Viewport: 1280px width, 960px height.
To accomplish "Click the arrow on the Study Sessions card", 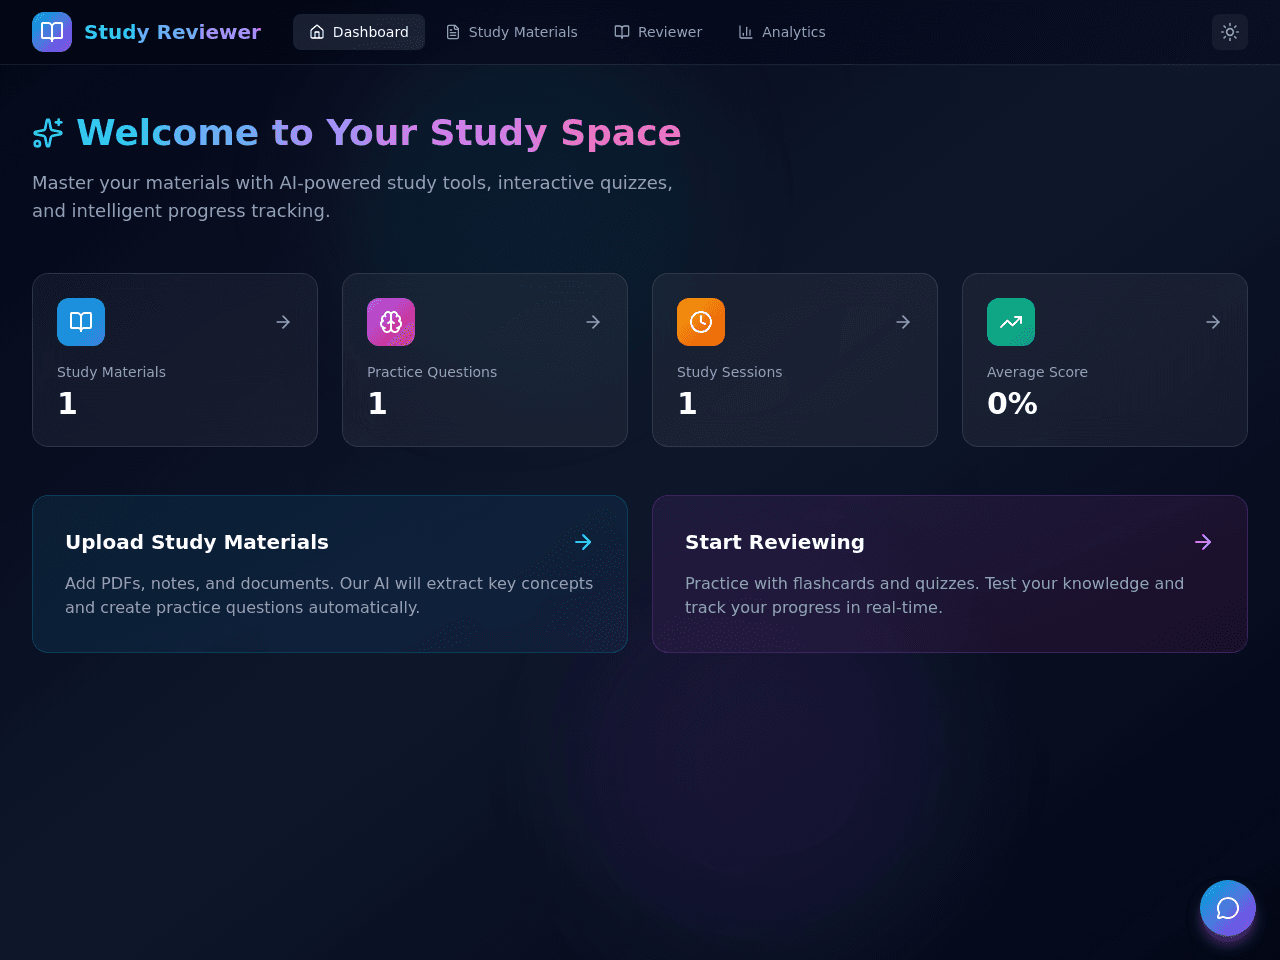I will pos(903,322).
